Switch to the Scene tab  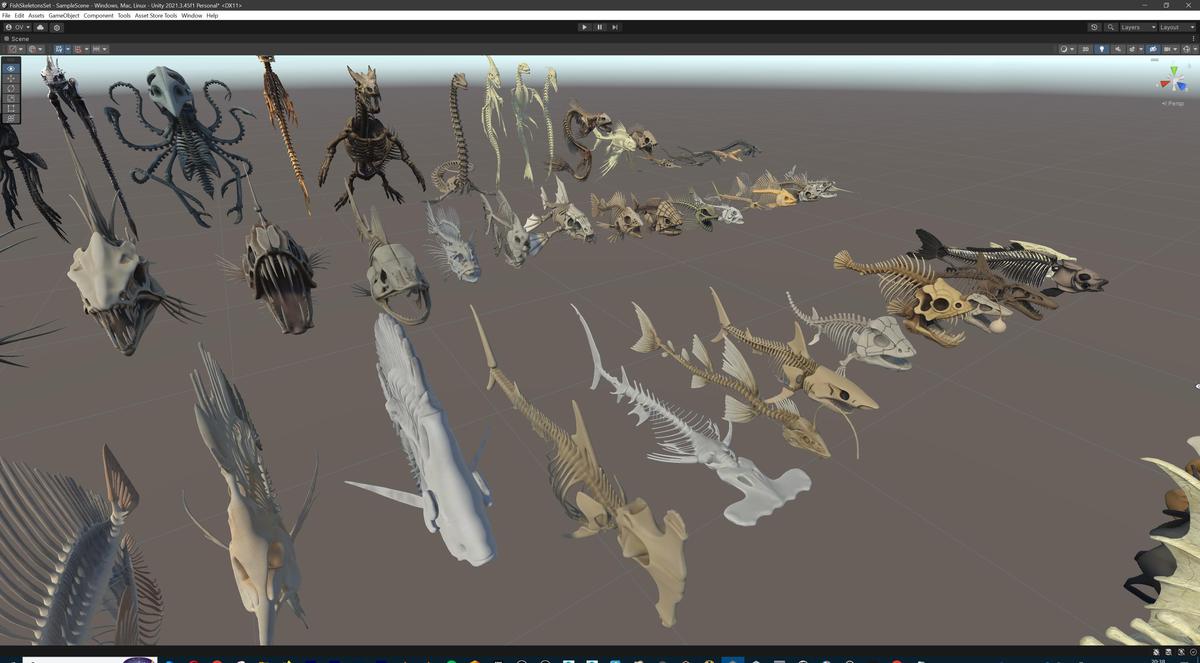[x=17, y=38]
